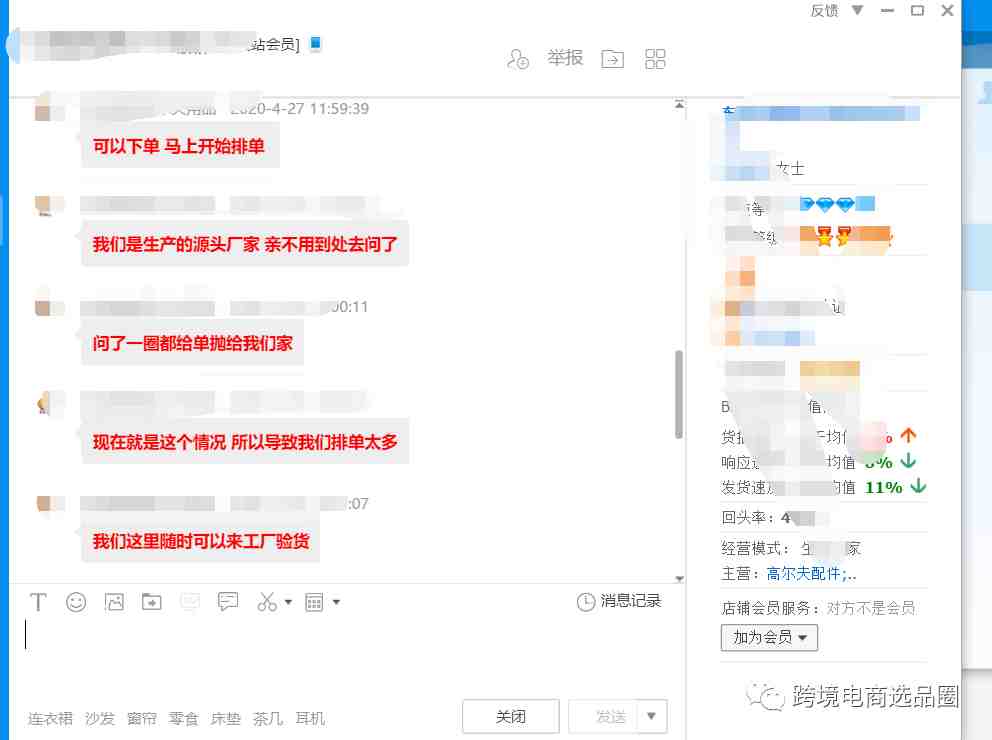This screenshot has height=740, width=992.
Task: Select the screenshot scissors tool
Action: (266, 601)
